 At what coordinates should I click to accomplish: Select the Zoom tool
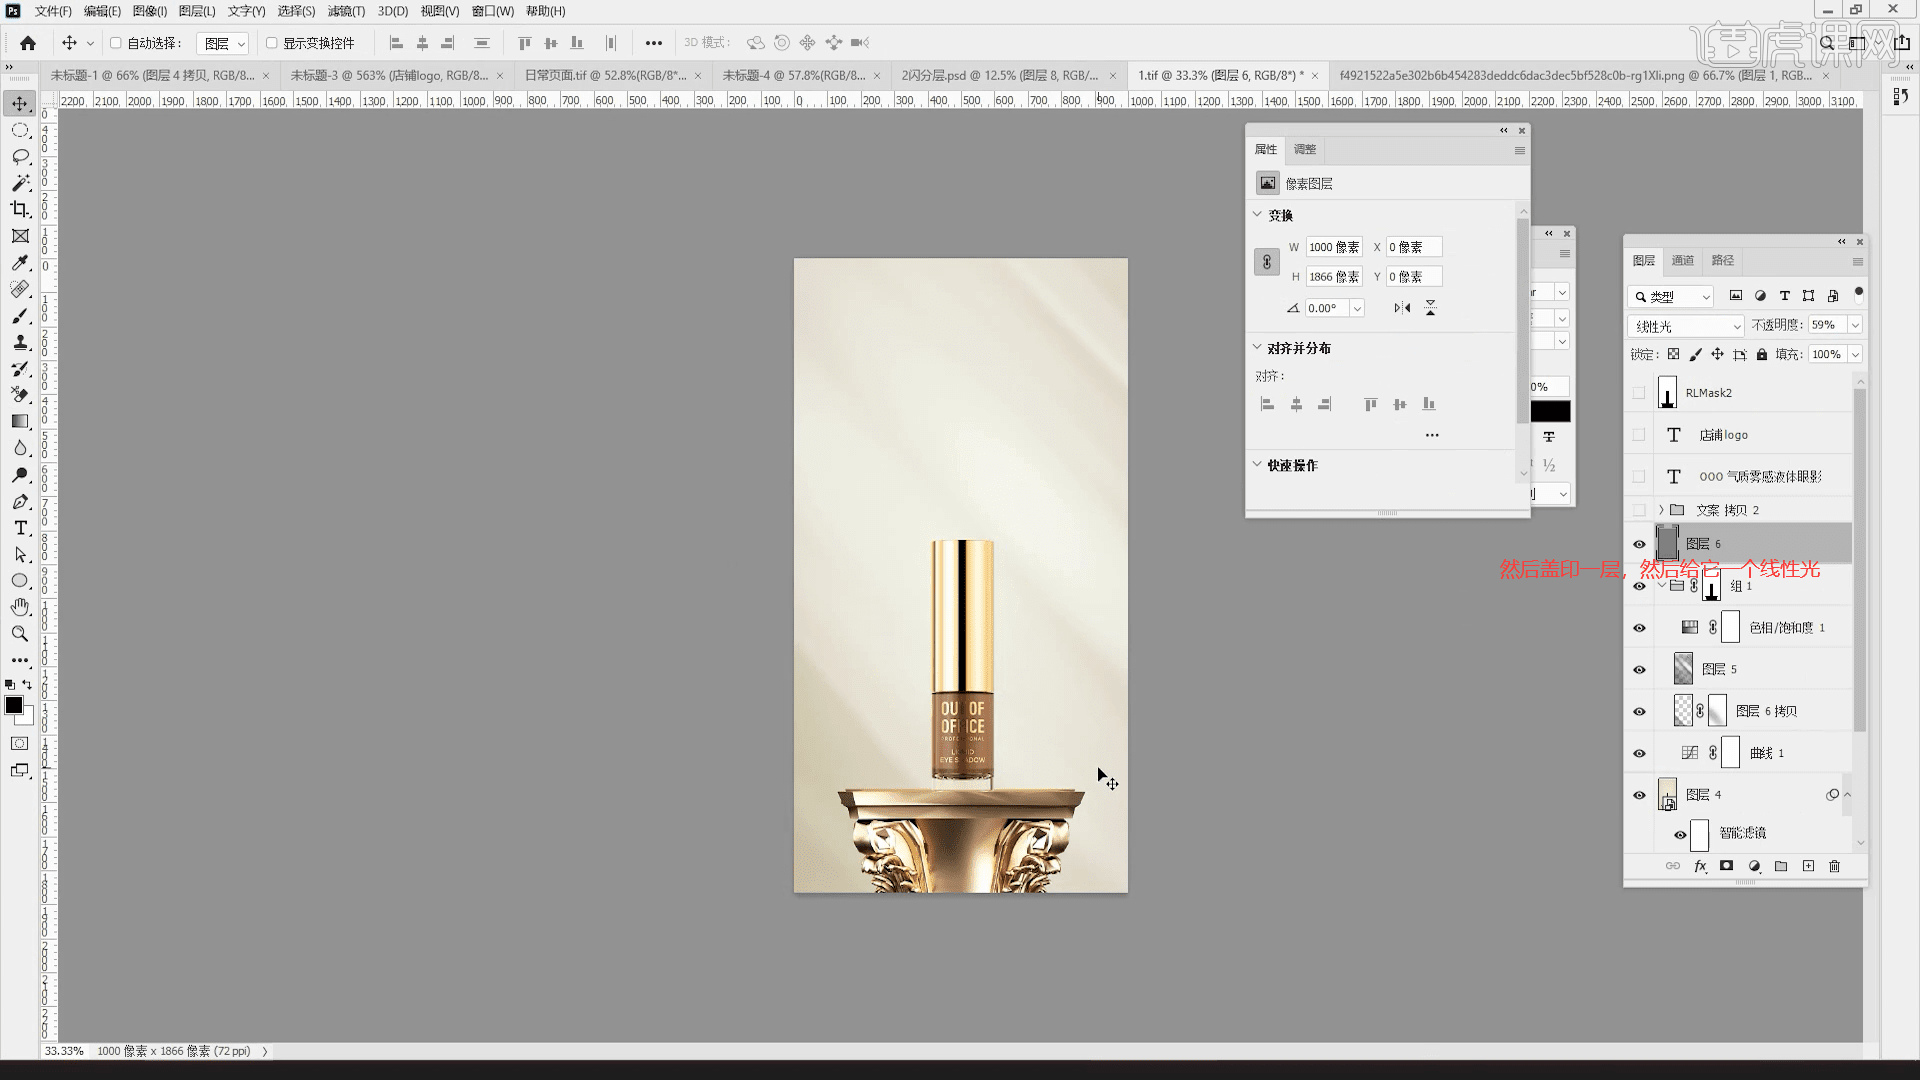[x=20, y=634]
